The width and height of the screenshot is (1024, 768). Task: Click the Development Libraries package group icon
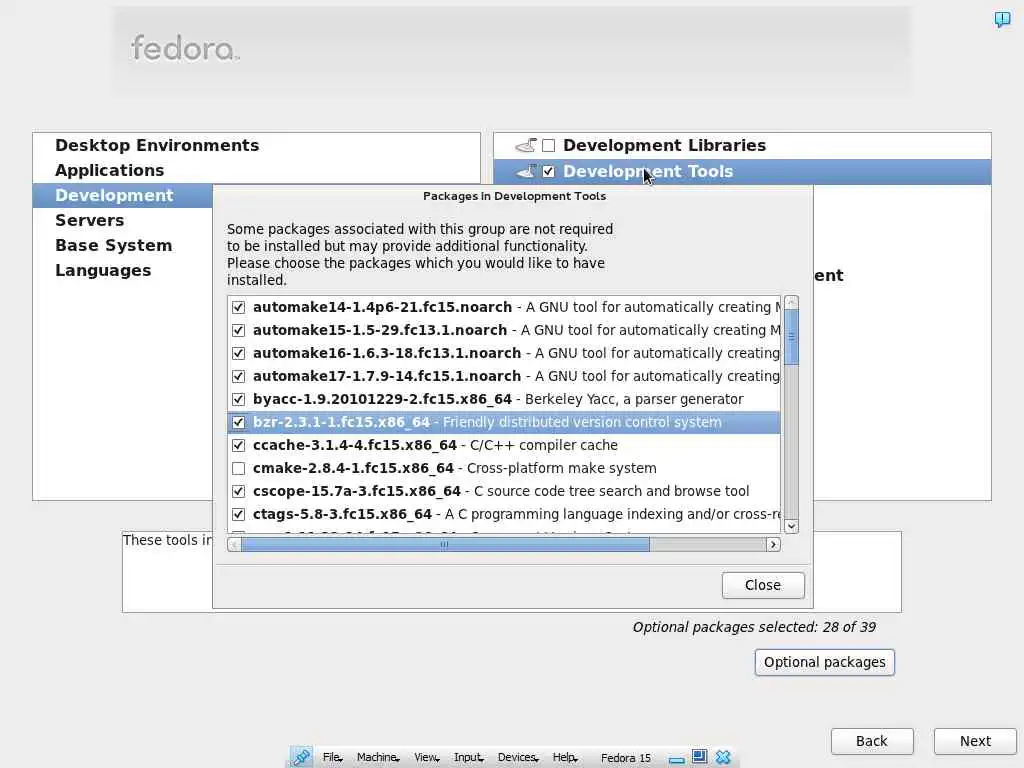526,145
